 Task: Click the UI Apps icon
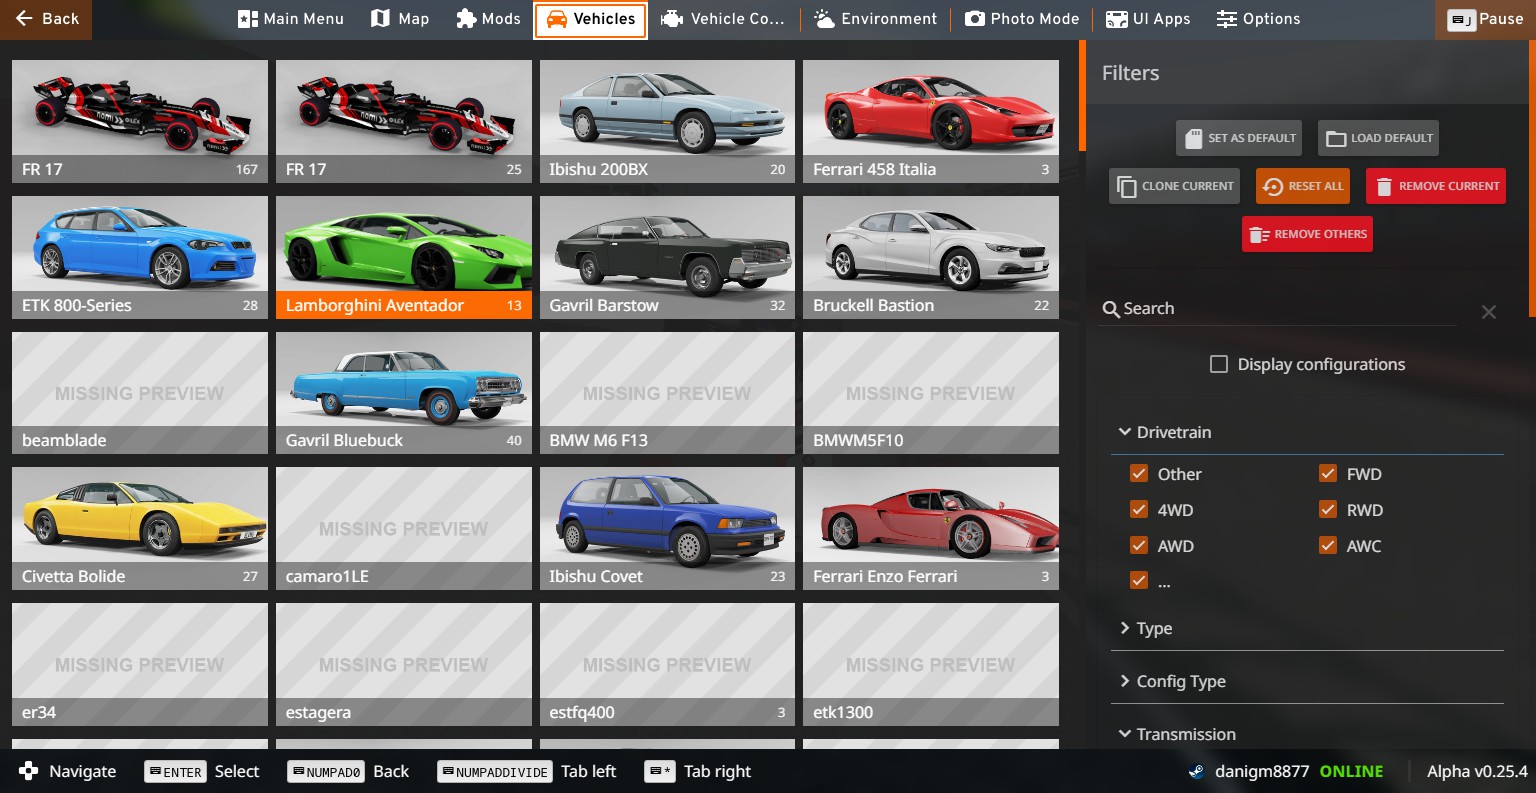pyautogui.click(x=1116, y=19)
